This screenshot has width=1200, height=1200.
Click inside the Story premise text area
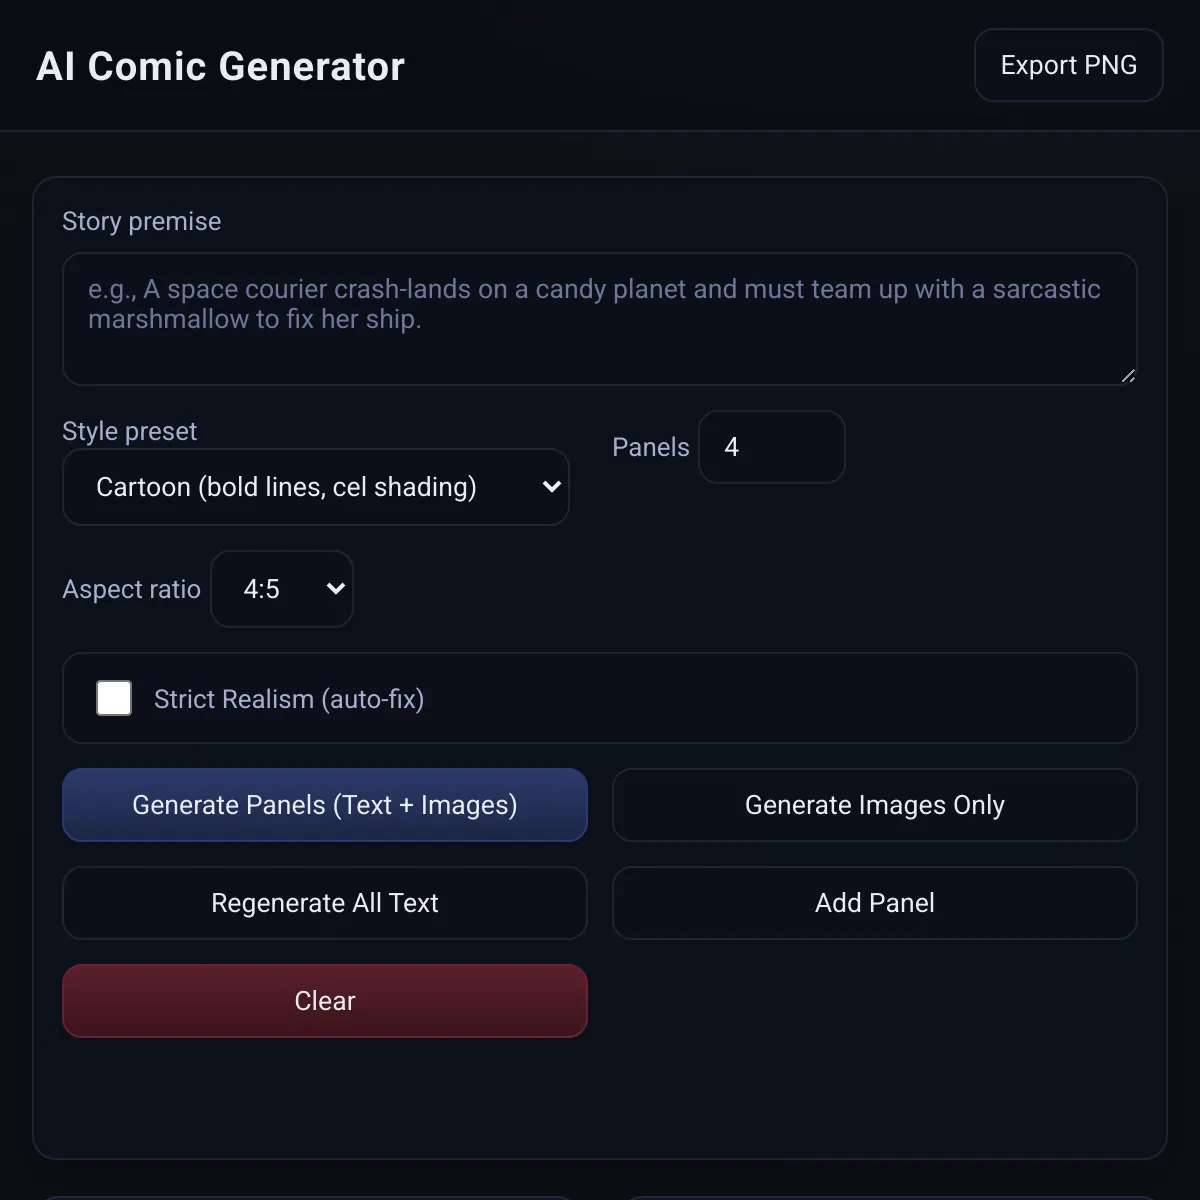(x=599, y=320)
